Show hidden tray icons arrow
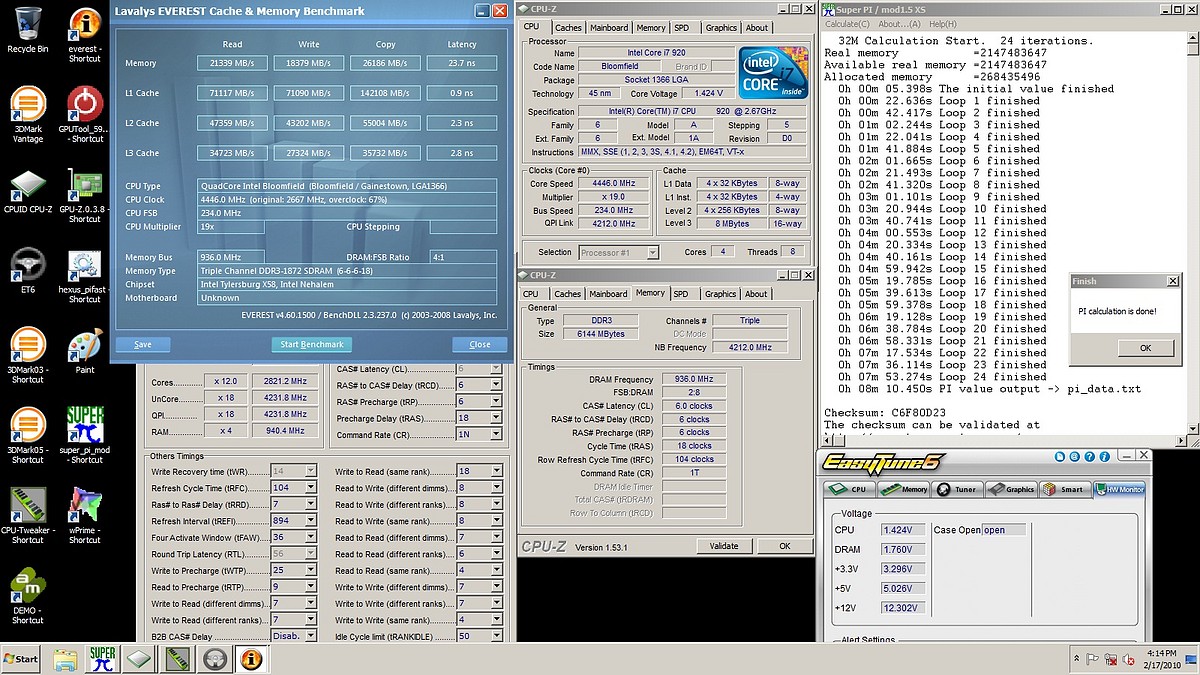The image size is (1200, 675). tap(1077, 659)
